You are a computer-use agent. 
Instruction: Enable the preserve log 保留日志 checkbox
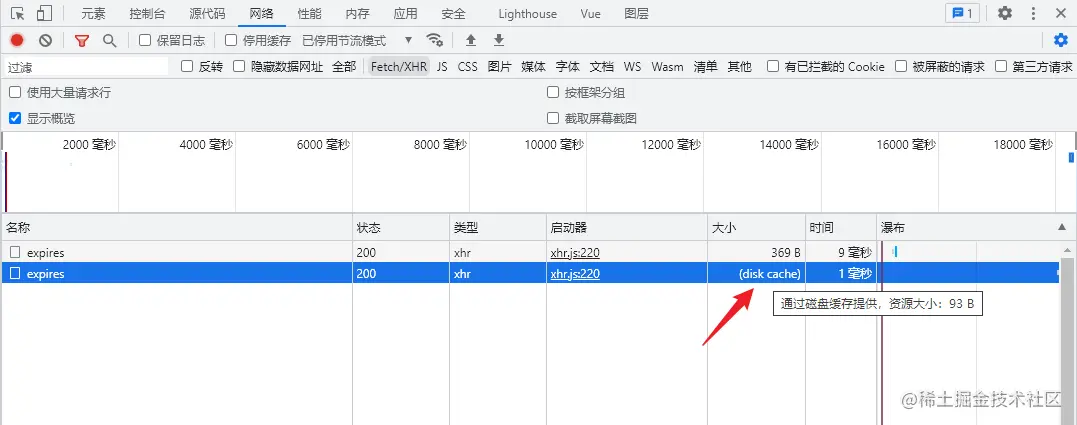[145, 40]
